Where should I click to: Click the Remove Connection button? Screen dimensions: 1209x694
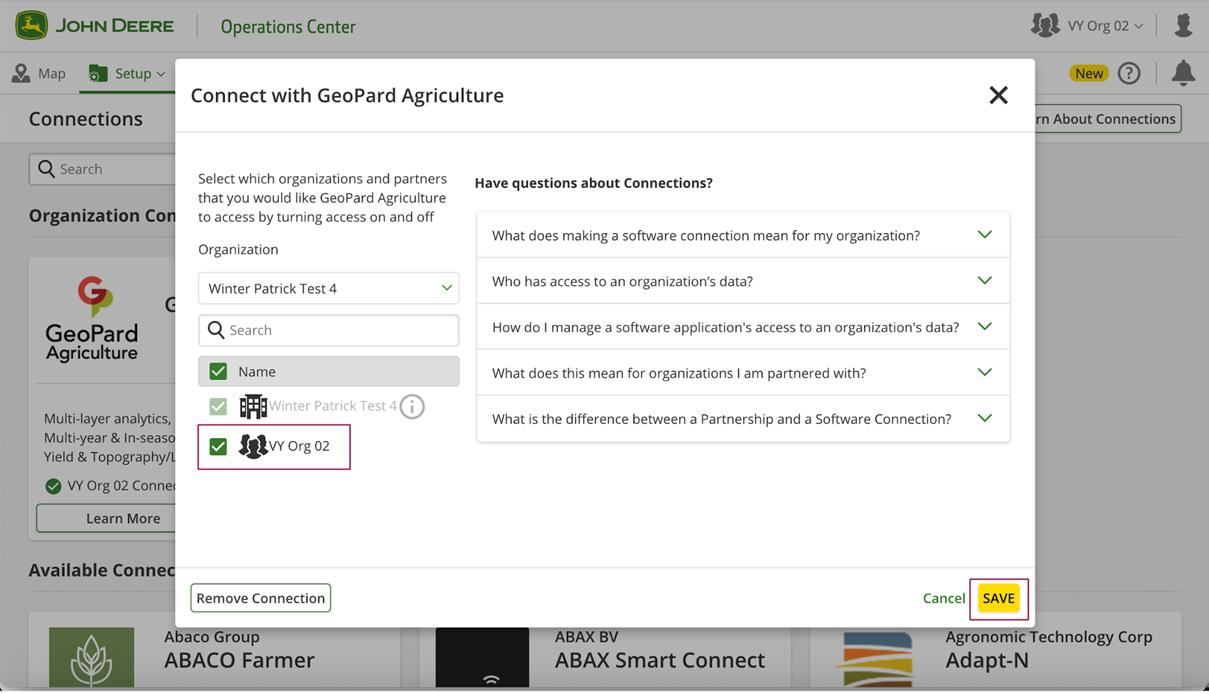260,598
